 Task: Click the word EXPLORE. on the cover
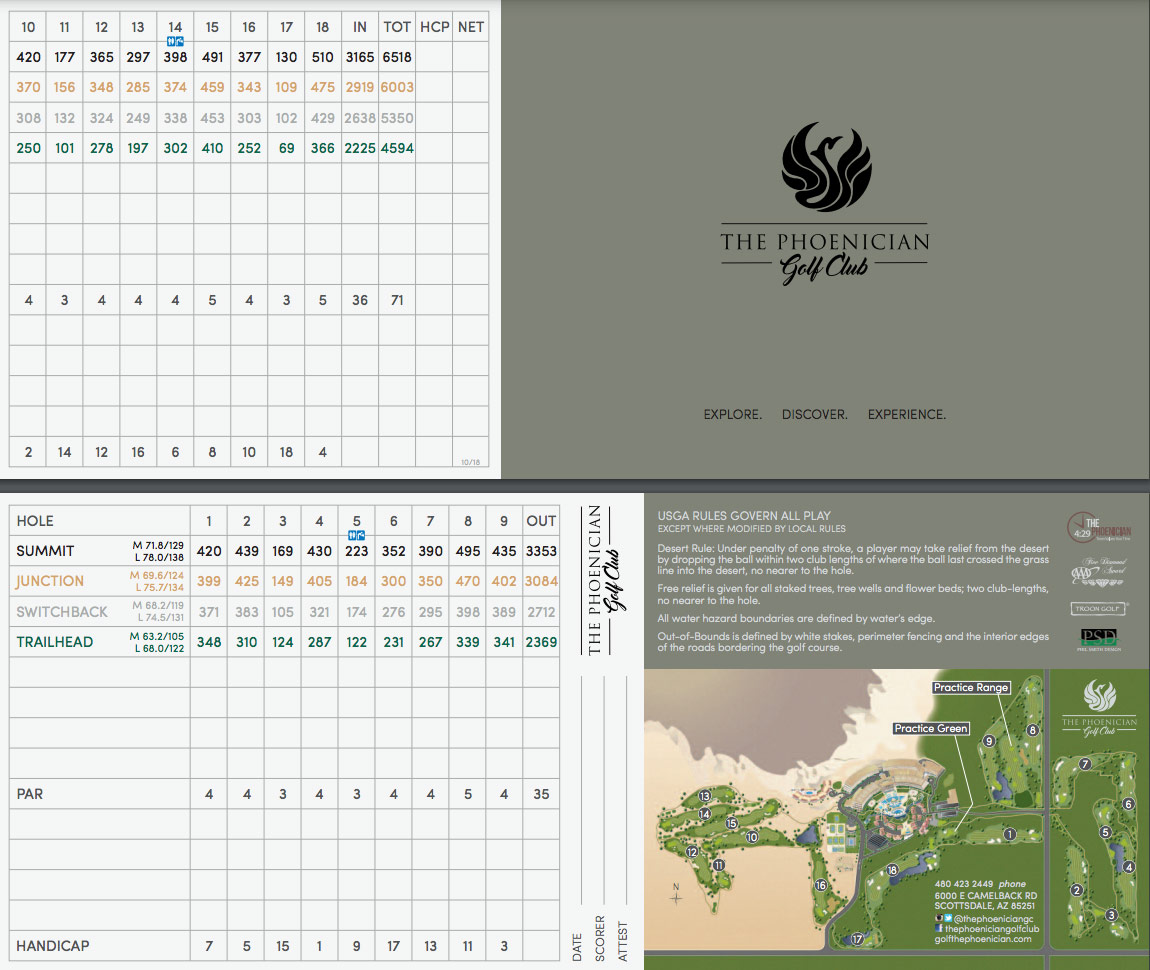coord(733,415)
